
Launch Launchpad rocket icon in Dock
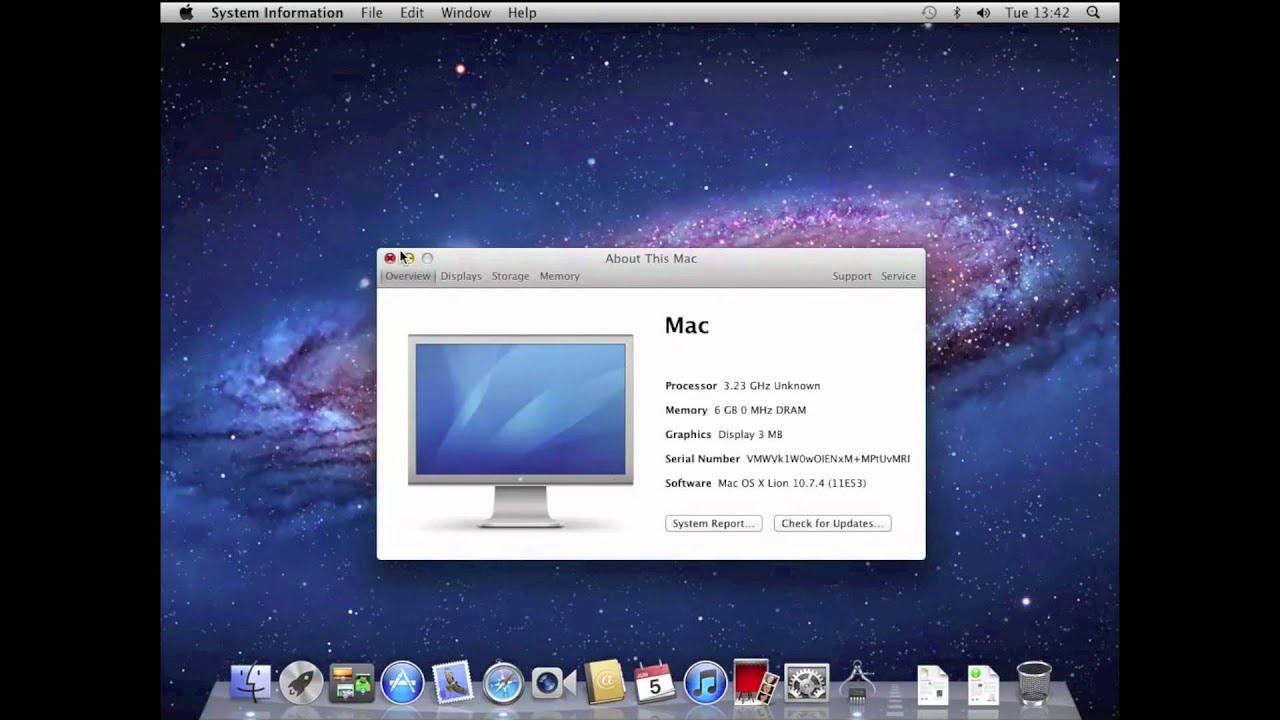click(301, 683)
